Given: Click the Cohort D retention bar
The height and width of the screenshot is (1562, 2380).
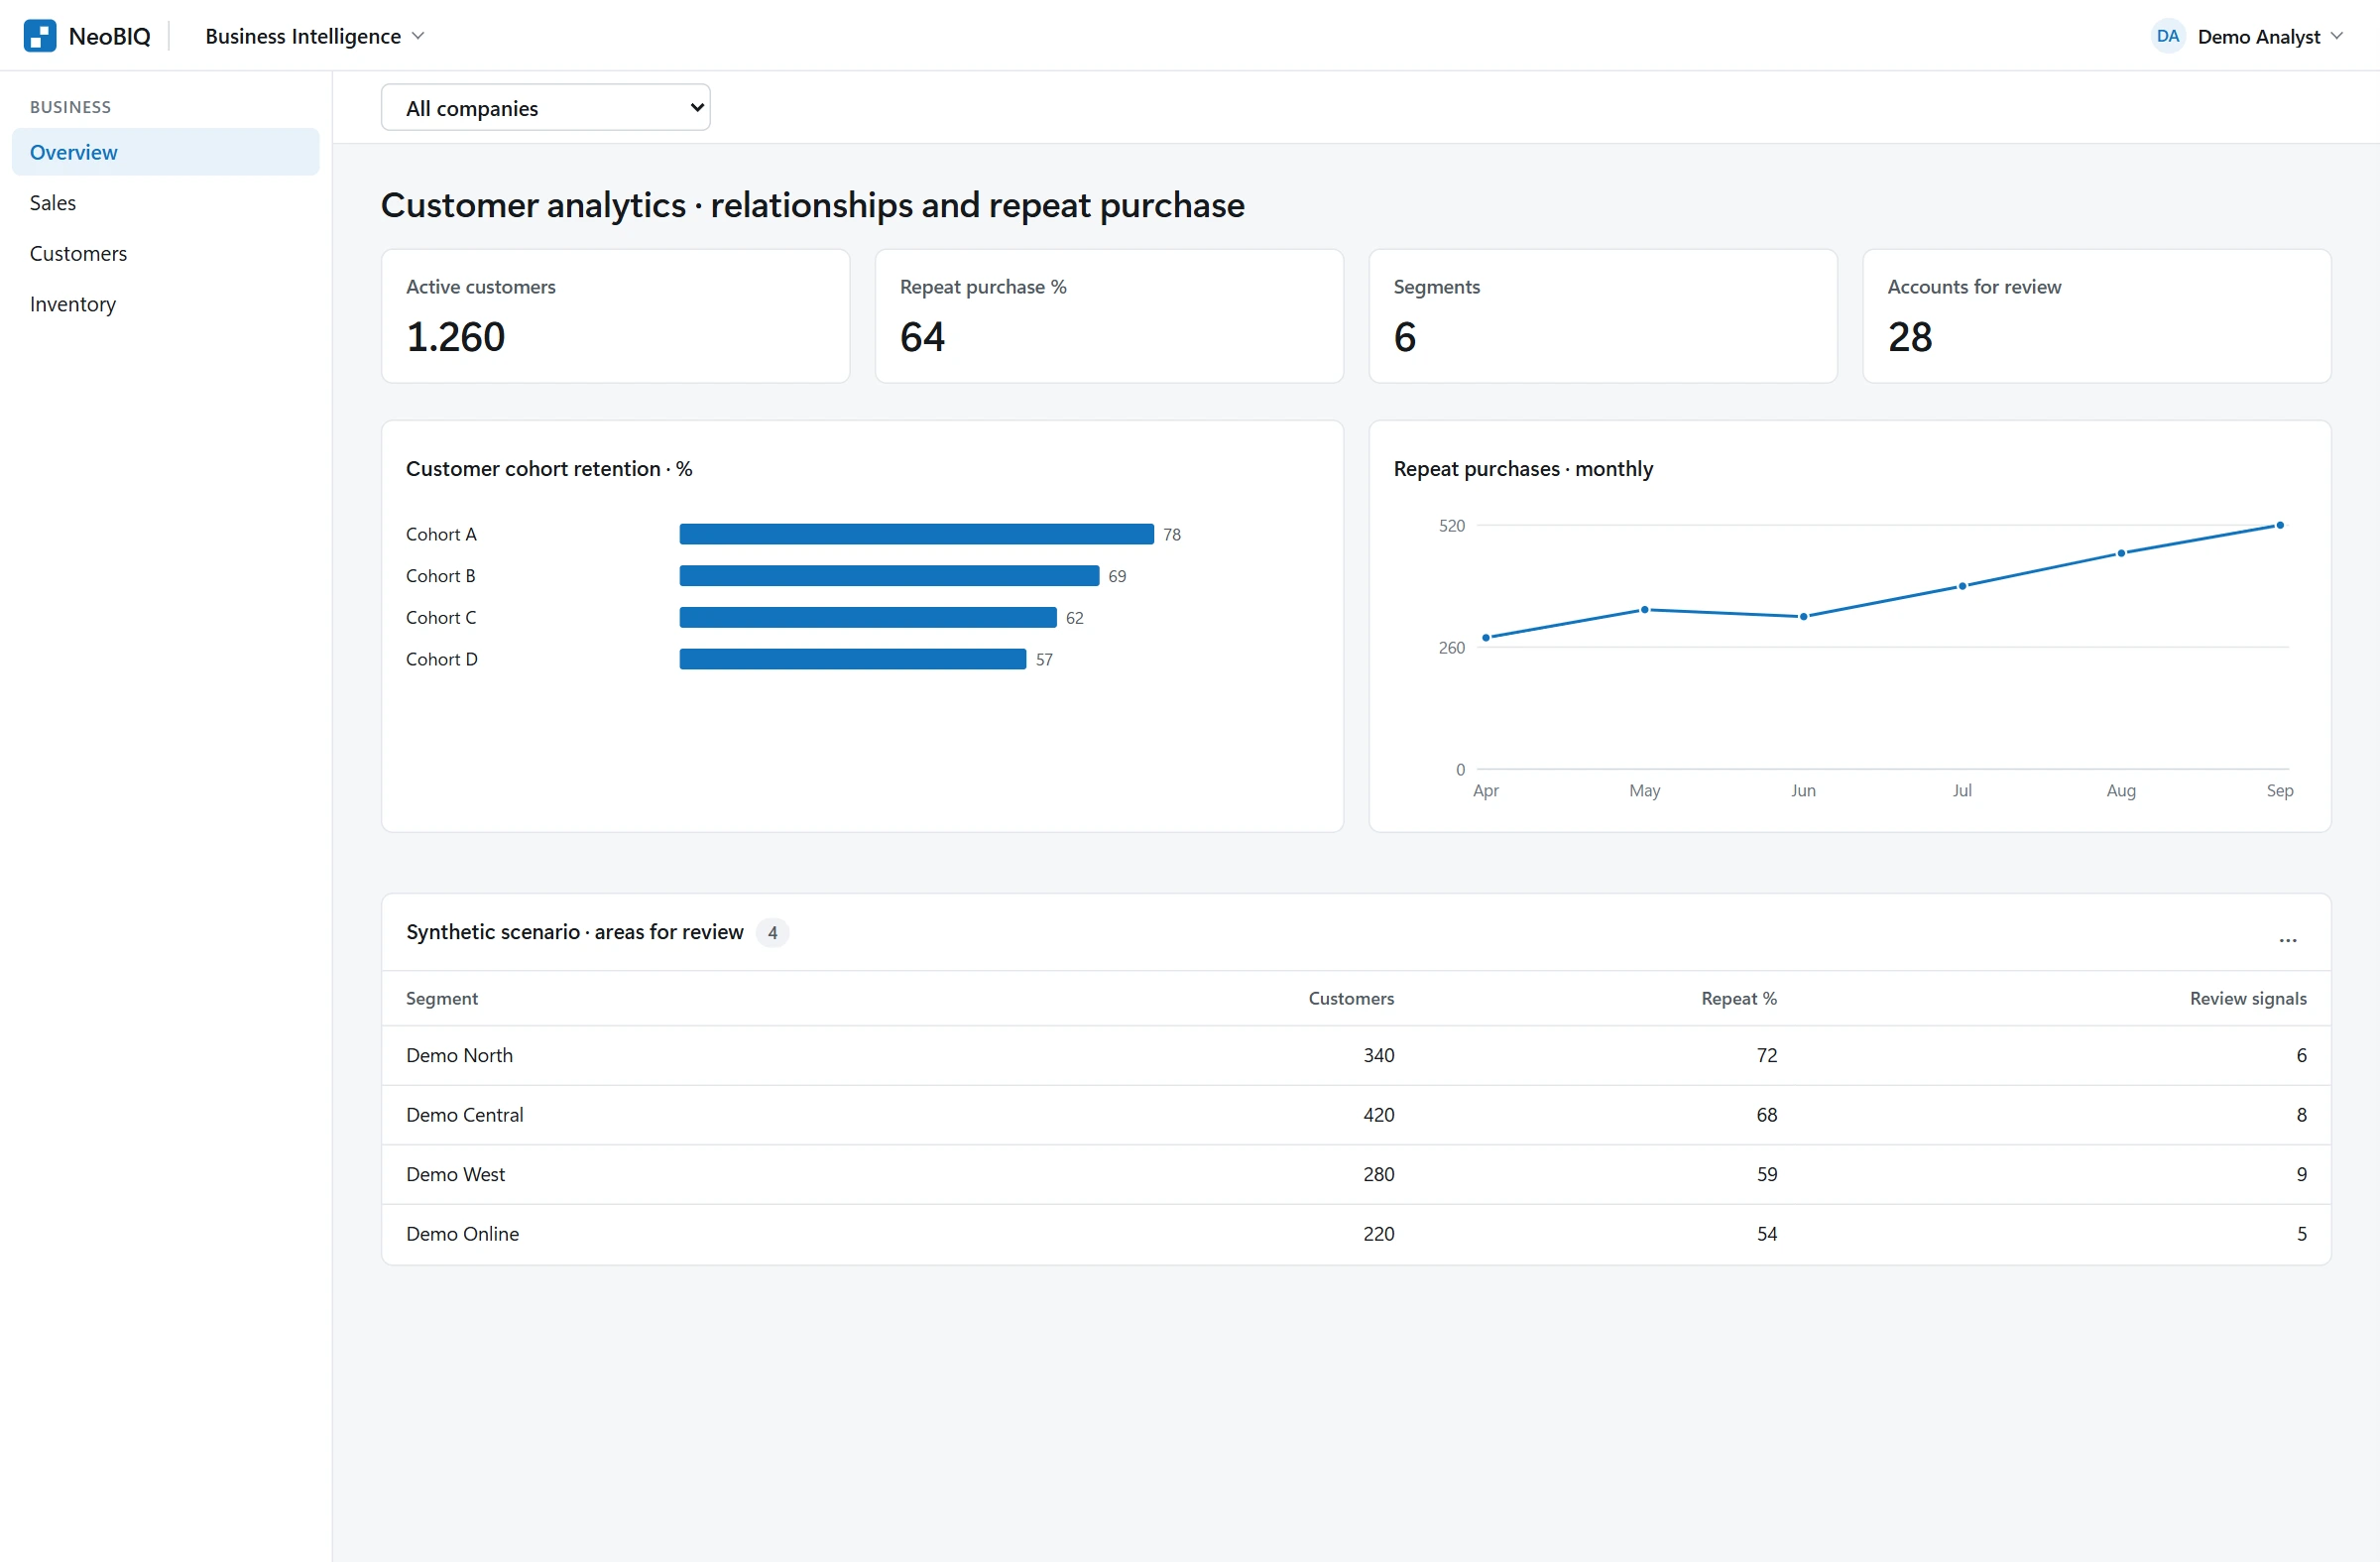Looking at the screenshot, I should [x=853, y=659].
